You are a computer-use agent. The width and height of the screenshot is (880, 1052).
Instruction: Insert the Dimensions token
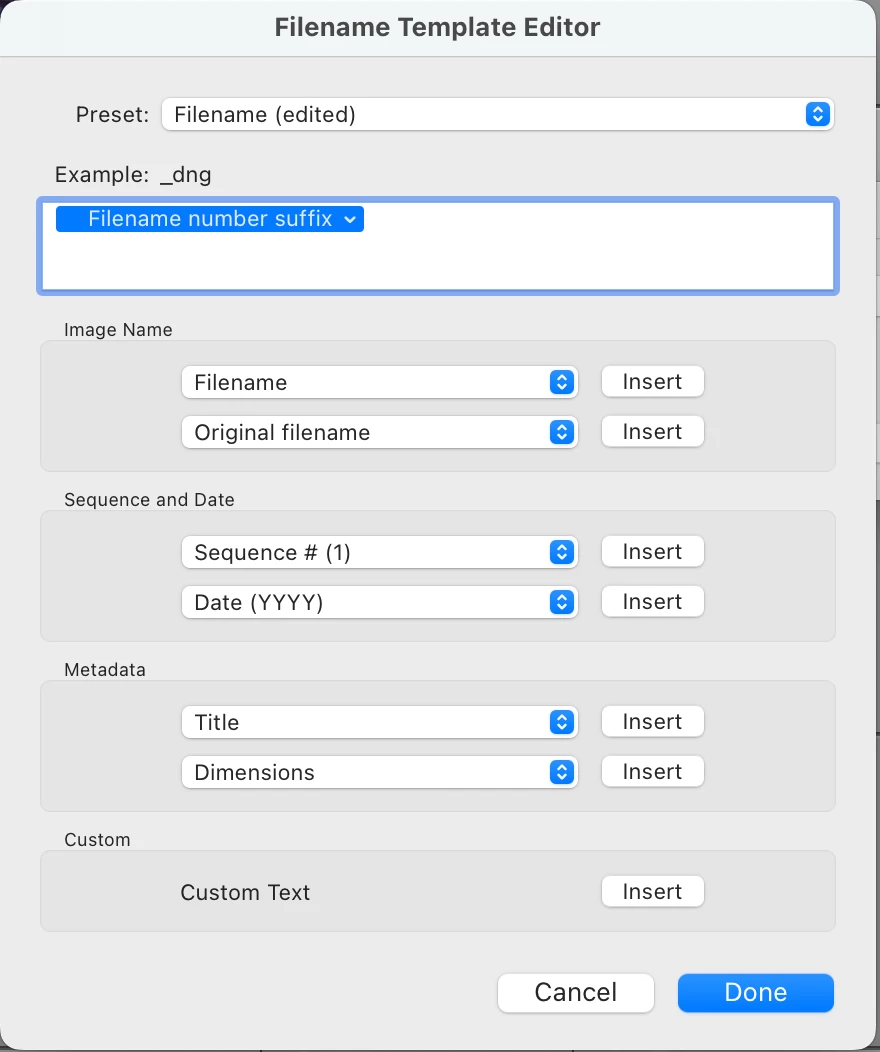click(x=652, y=772)
